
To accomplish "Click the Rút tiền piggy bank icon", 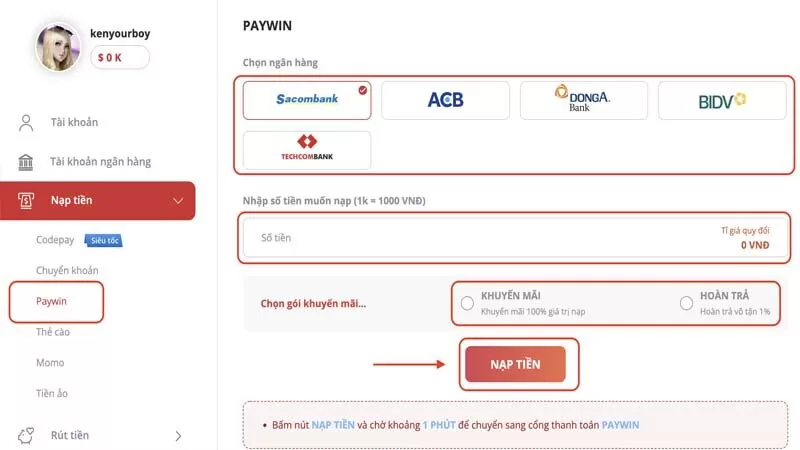I will click(26, 436).
